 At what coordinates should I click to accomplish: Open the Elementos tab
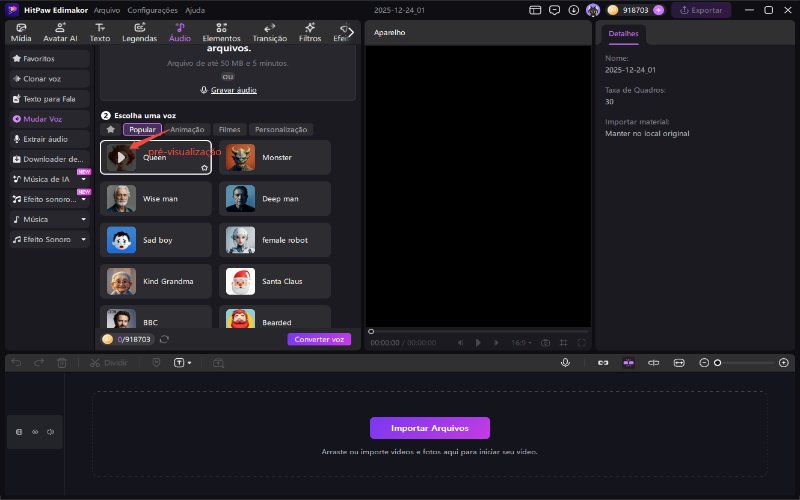(x=221, y=33)
